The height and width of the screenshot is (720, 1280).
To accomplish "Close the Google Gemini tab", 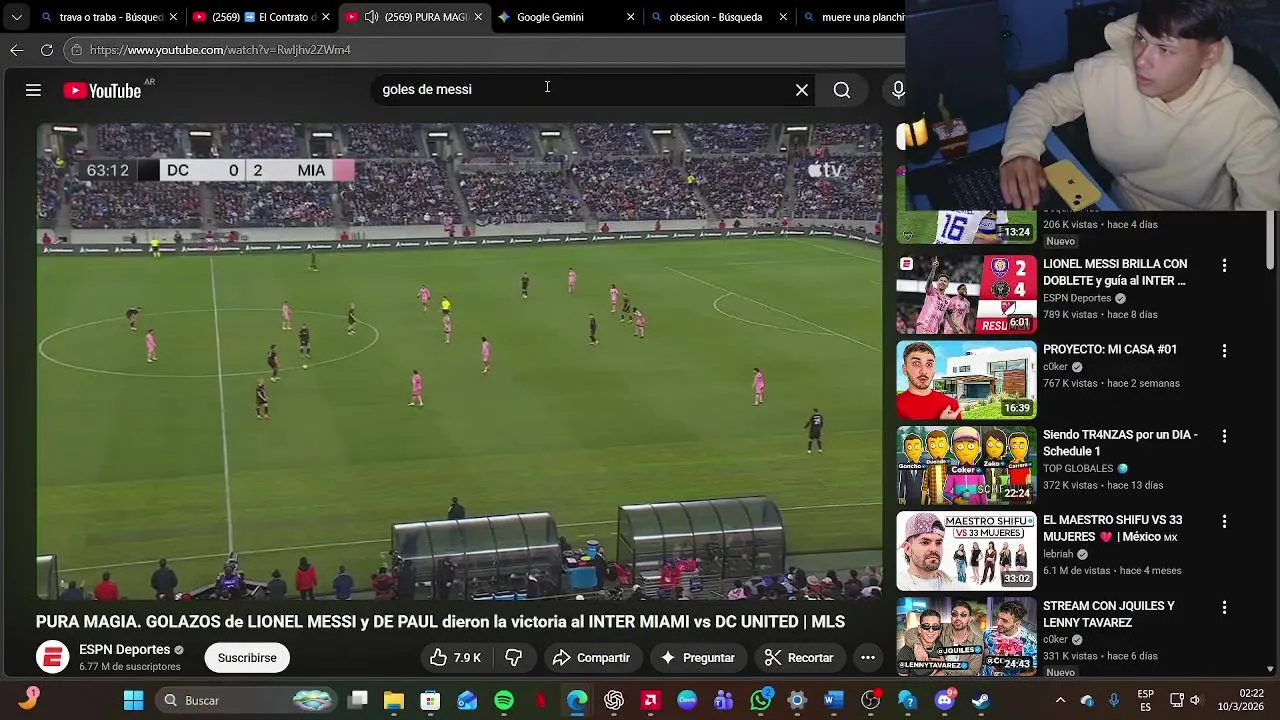I will (x=630, y=17).
